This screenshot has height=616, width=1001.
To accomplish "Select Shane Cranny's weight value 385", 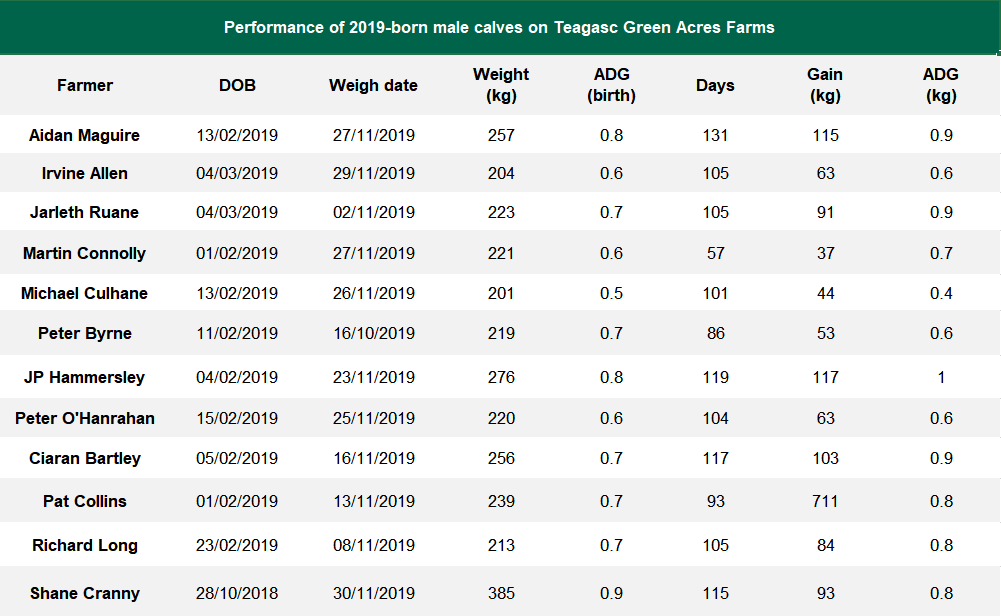I will pos(501,593).
